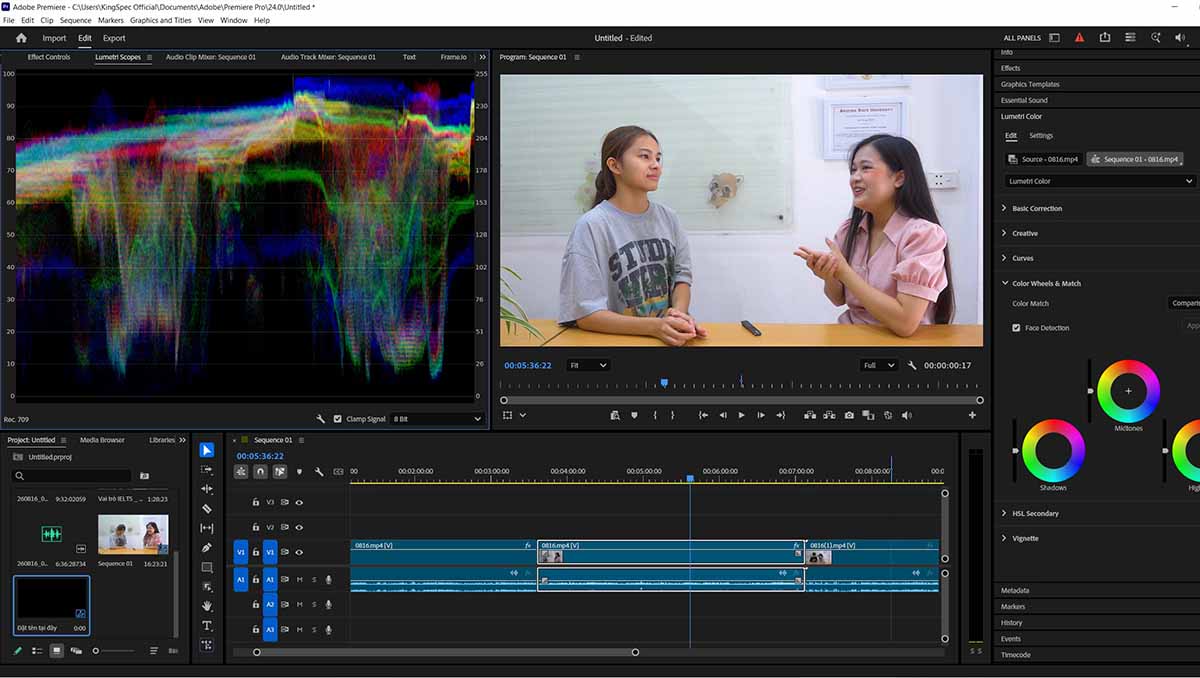Toggle Linked Selection in Timeline

(x=279, y=471)
